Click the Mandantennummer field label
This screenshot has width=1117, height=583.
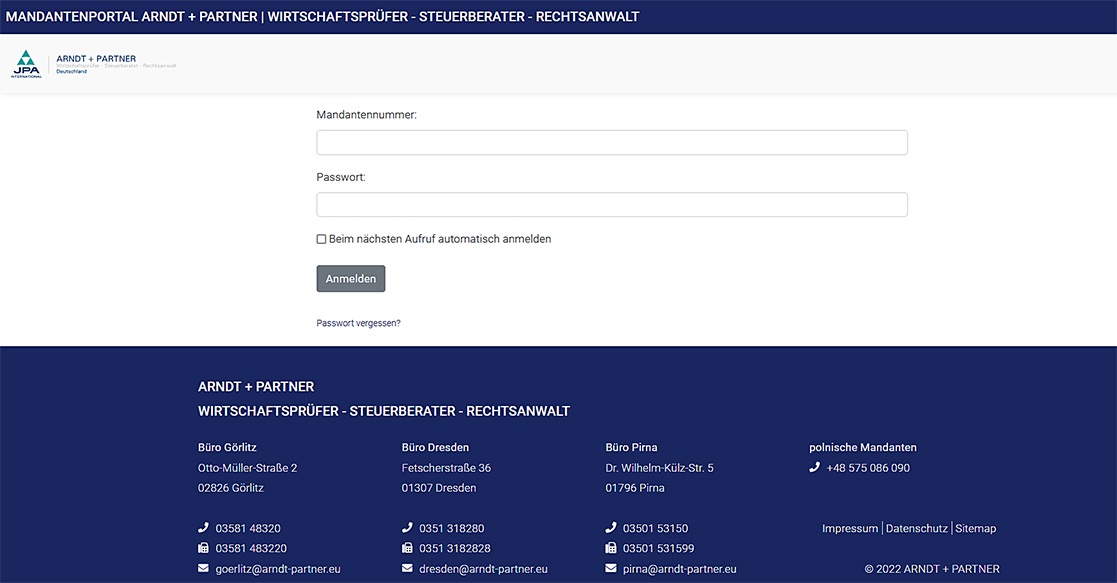pyautogui.click(x=366, y=115)
